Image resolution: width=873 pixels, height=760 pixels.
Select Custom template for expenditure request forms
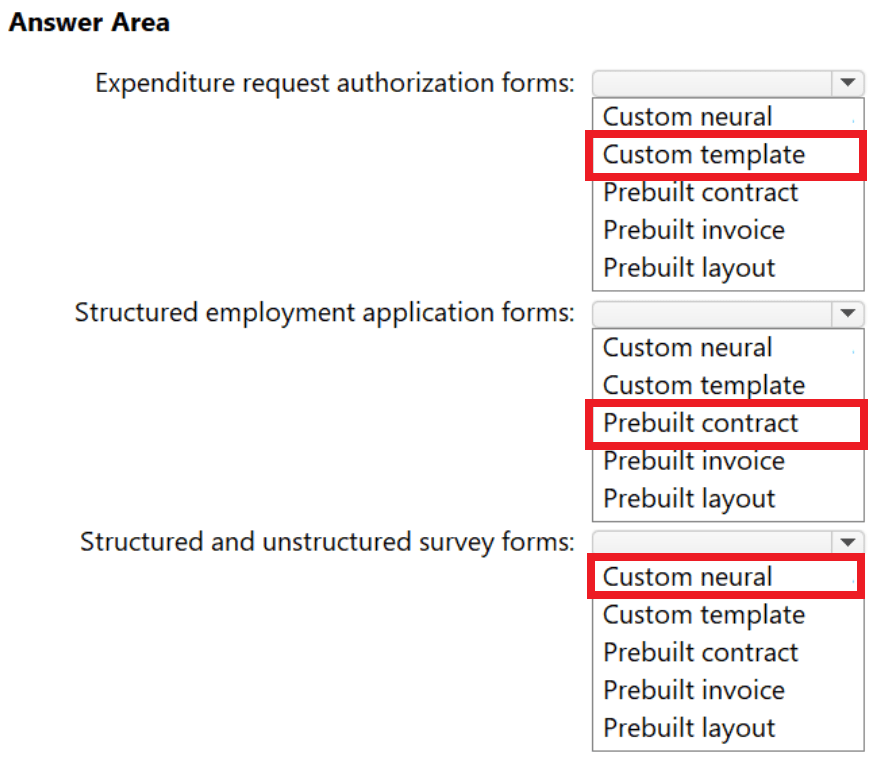703,155
